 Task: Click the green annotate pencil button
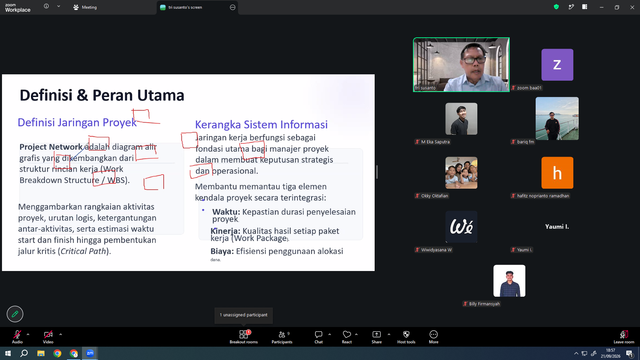[15, 314]
